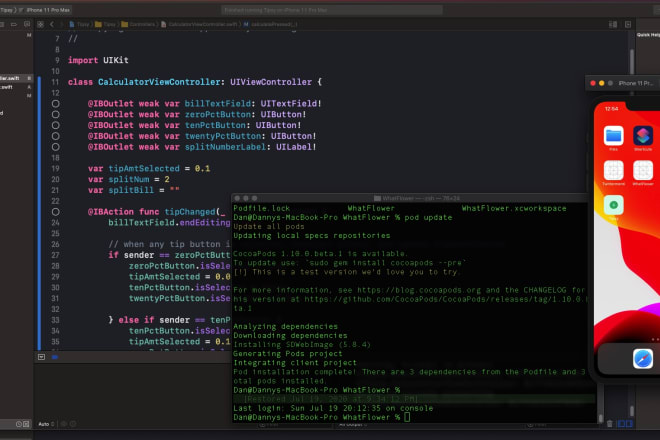Focus the Terminal prompt cursor
660x440 pixels.
(x=407, y=417)
